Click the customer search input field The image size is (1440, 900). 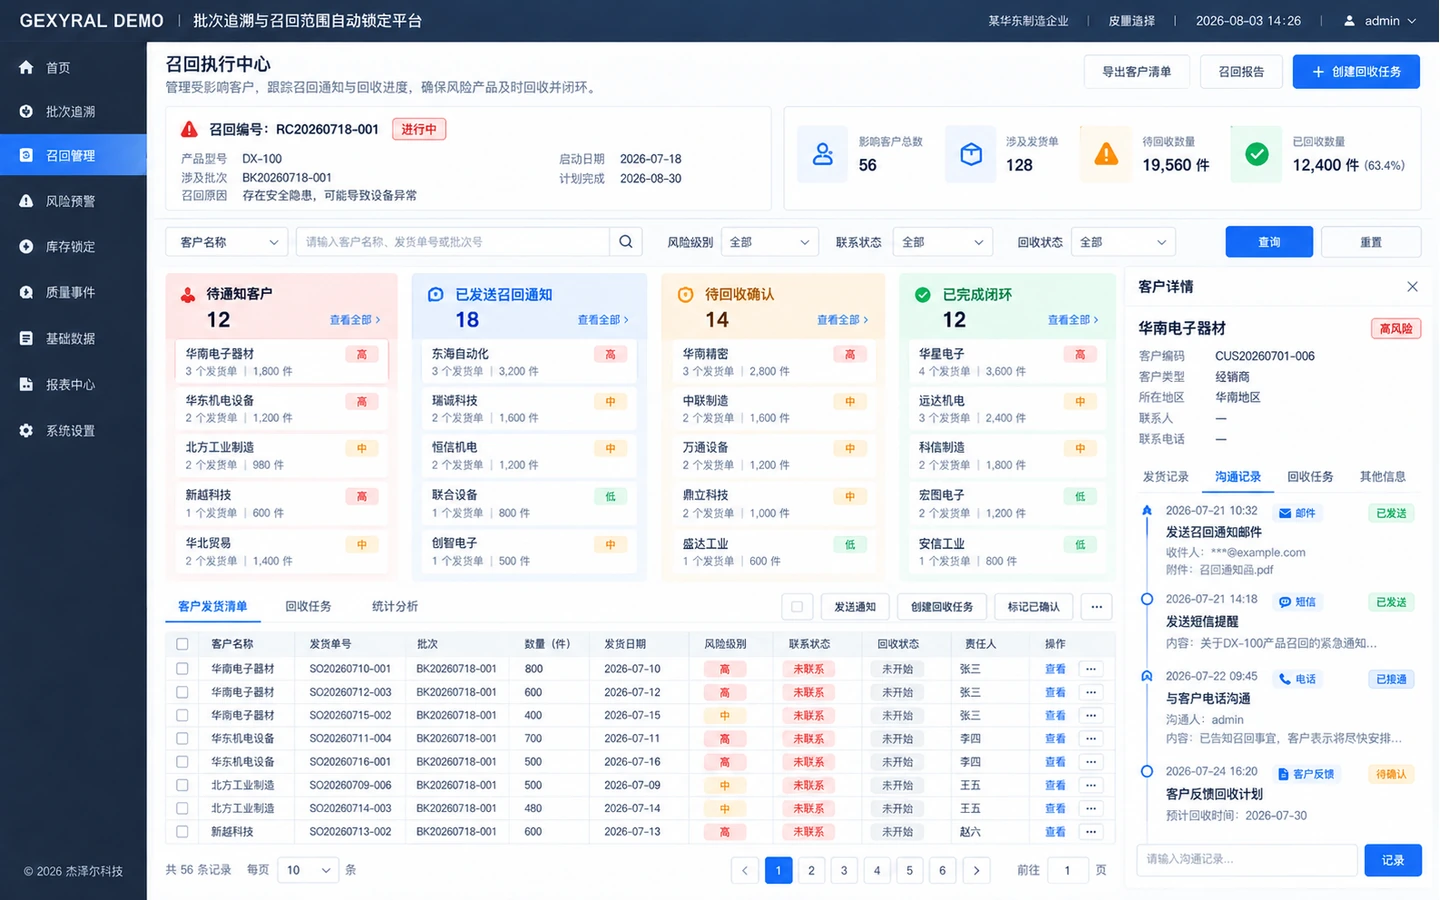[453, 242]
